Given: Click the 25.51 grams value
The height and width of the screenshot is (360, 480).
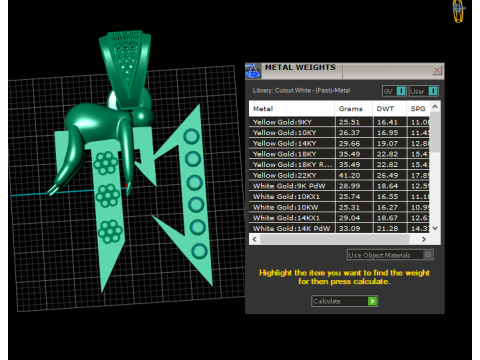Looking at the screenshot, I should coord(349,122).
